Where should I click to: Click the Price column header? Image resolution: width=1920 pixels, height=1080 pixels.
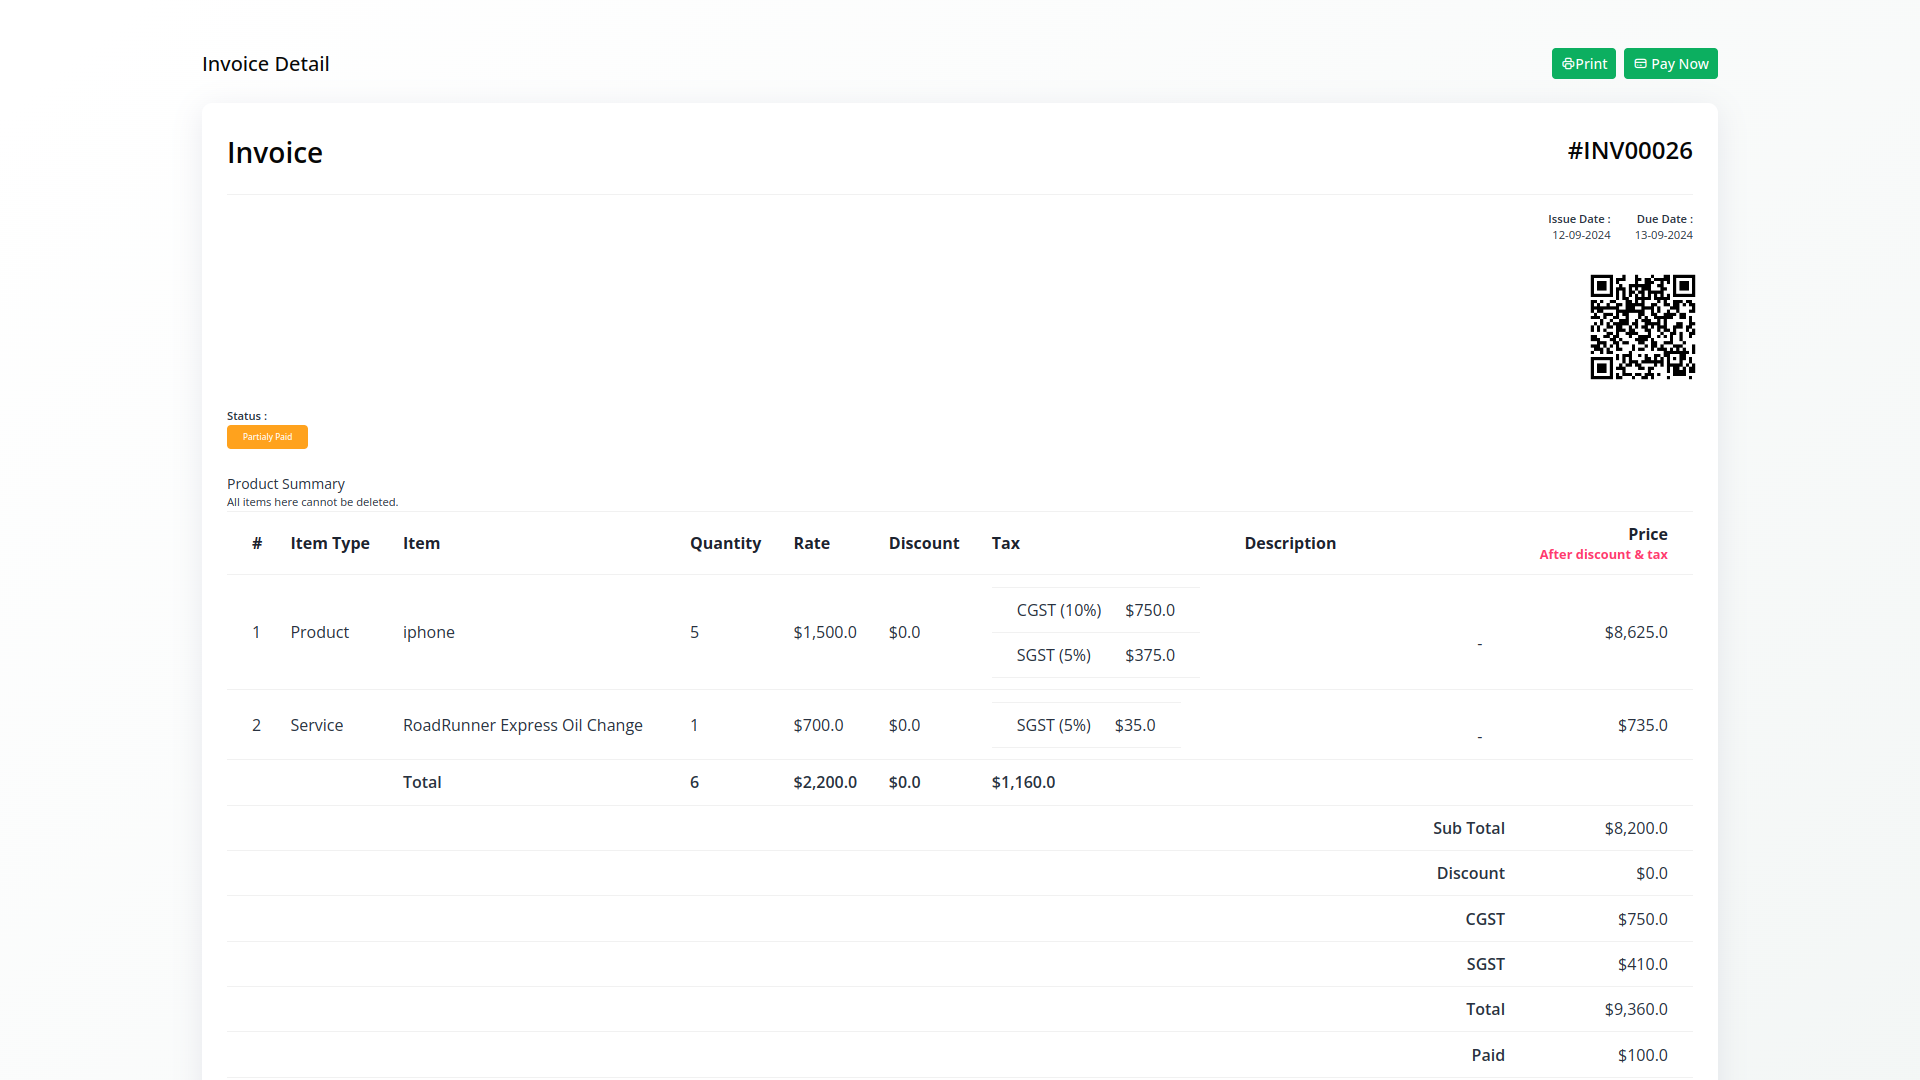tap(1647, 534)
